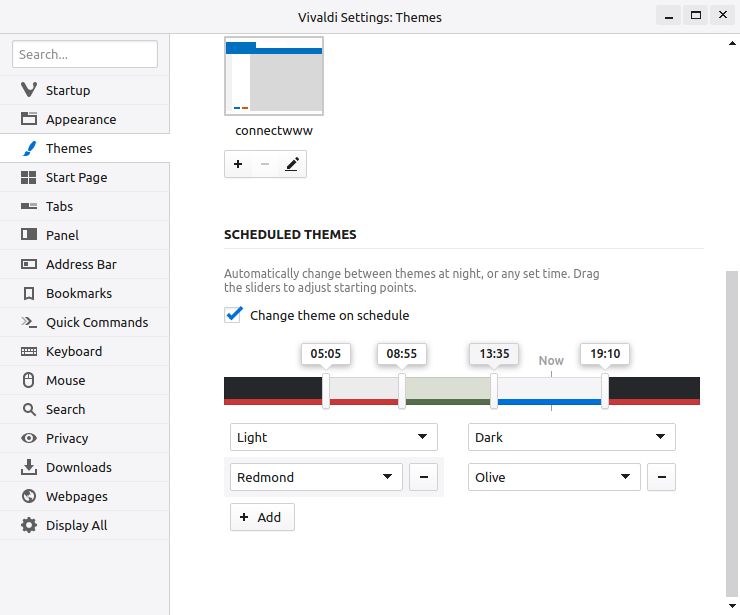This screenshot has height=615, width=740.
Task: Open the Dark theme dropdown
Action: click(x=572, y=437)
